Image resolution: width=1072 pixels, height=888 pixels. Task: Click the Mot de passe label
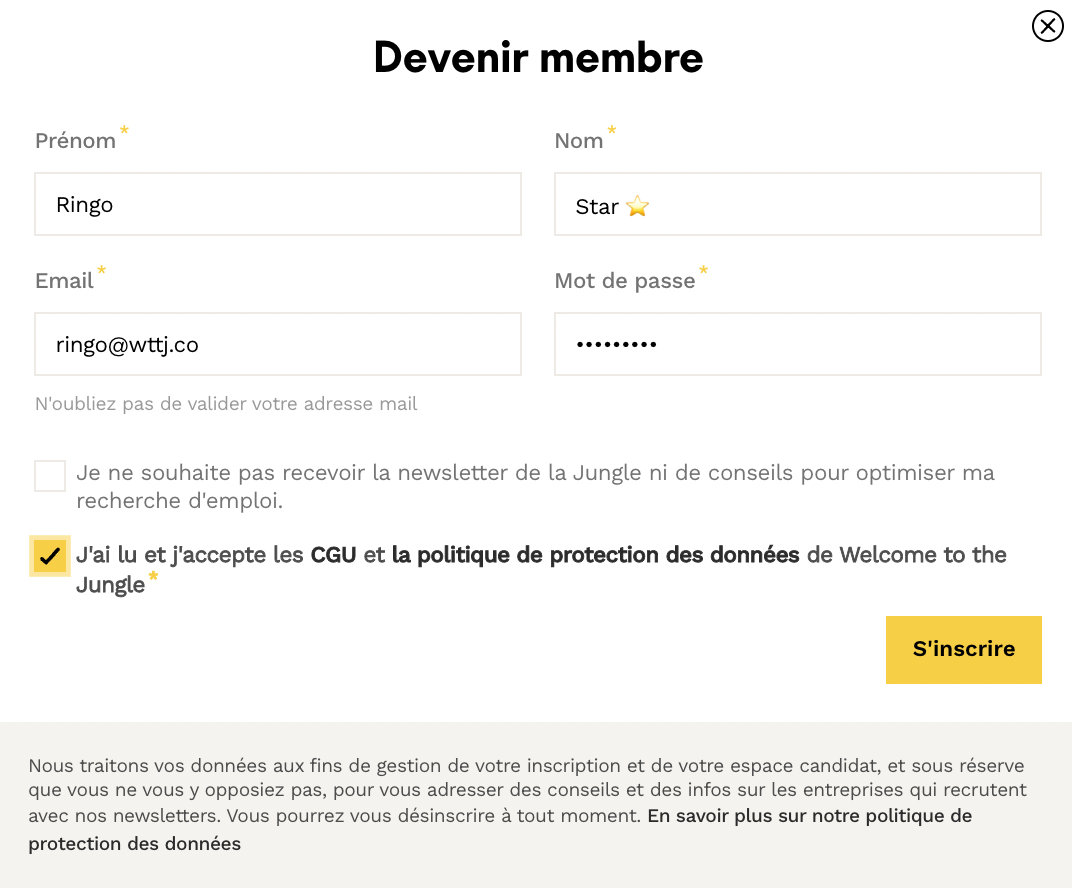click(624, 281)
